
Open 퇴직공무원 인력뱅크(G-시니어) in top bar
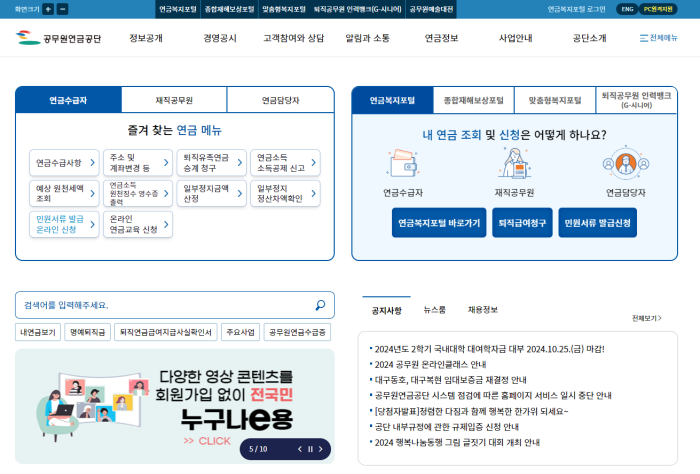click(x=358, y=9)
